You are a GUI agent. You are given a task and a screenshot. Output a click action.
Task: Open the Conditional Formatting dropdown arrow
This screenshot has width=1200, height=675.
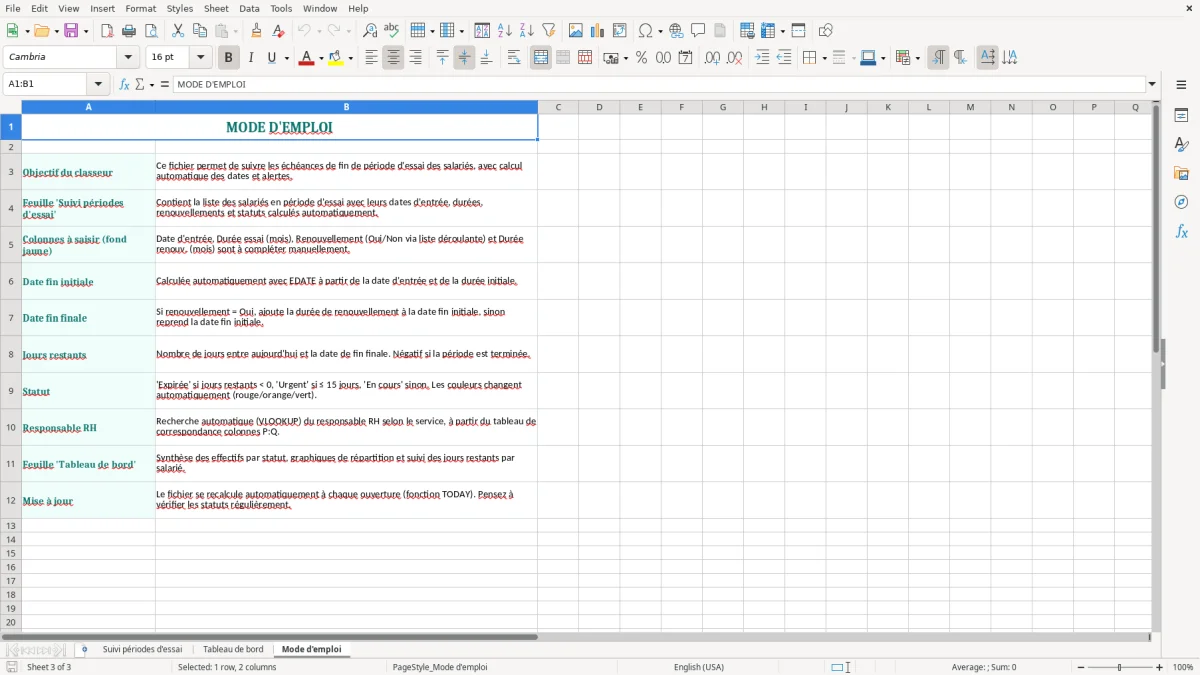click(918, 58)
